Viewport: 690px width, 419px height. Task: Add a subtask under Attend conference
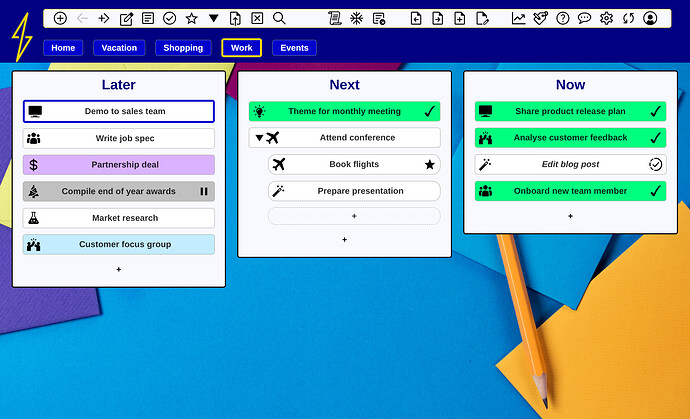pyautogui.click(x=354, y=216)
